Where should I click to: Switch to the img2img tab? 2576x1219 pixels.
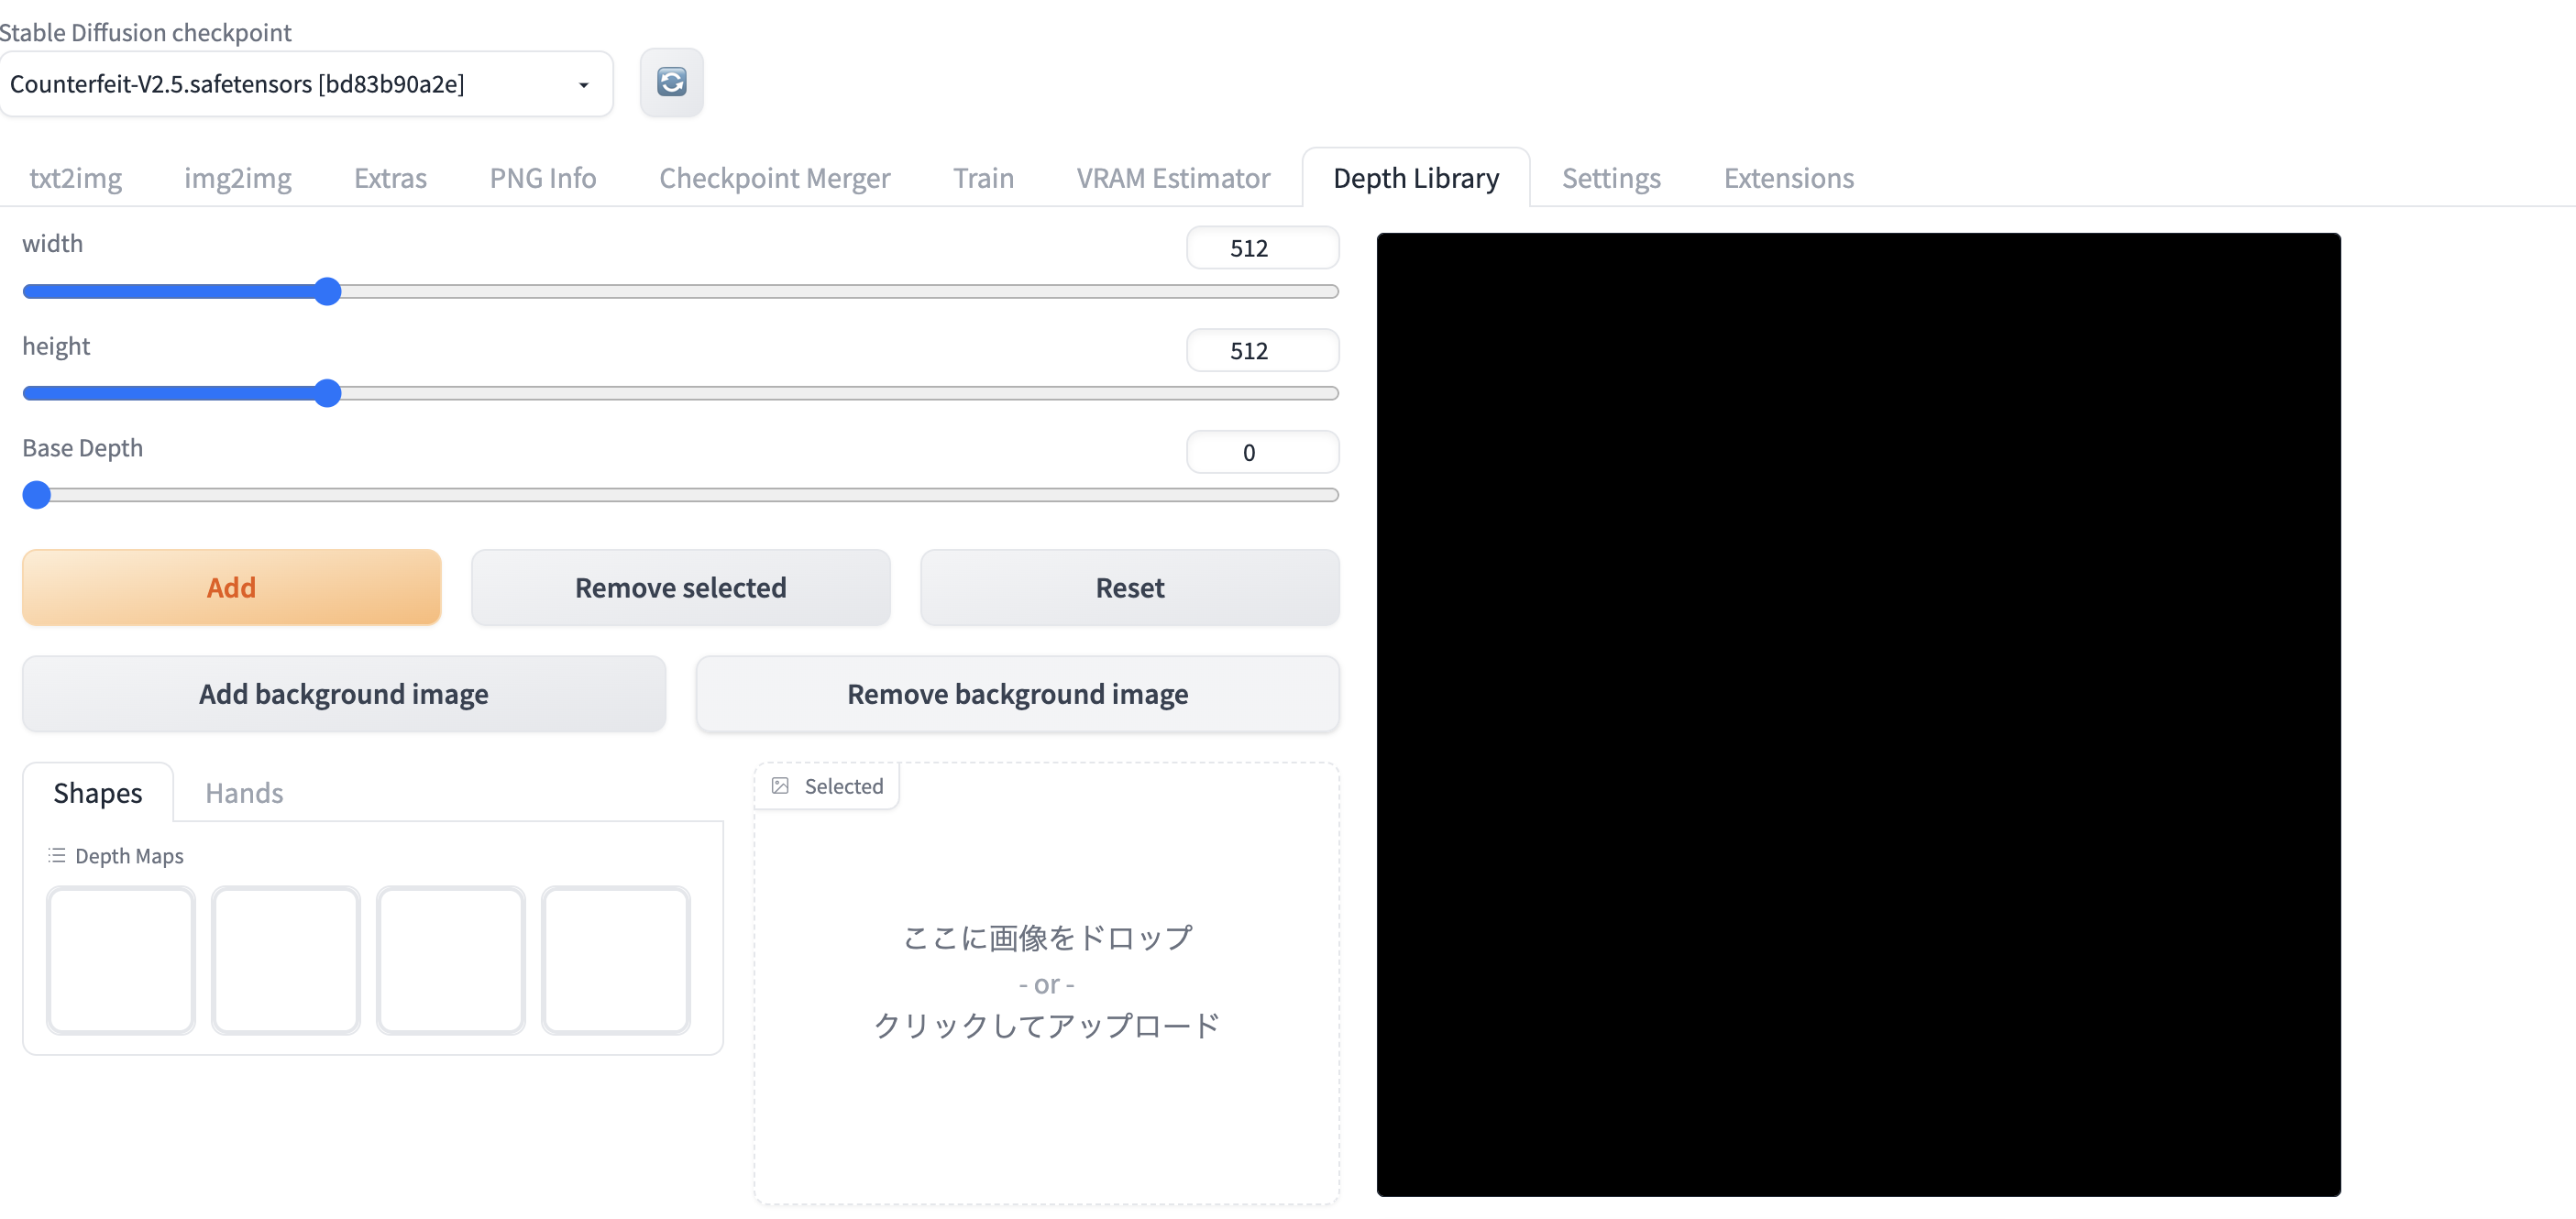pos(237,177)
